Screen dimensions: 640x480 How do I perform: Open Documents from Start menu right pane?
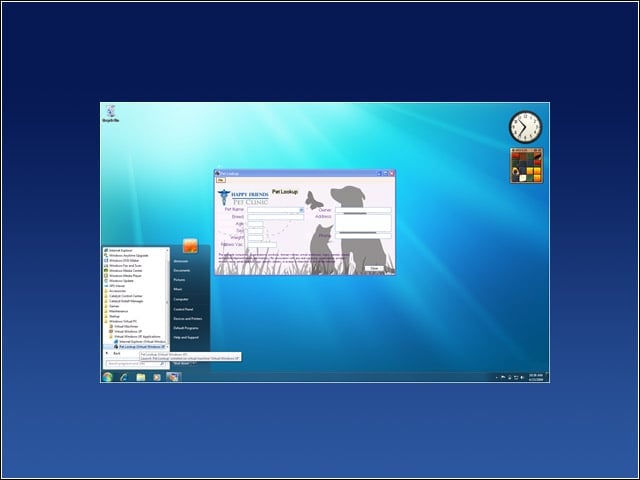tap(182, 271)
